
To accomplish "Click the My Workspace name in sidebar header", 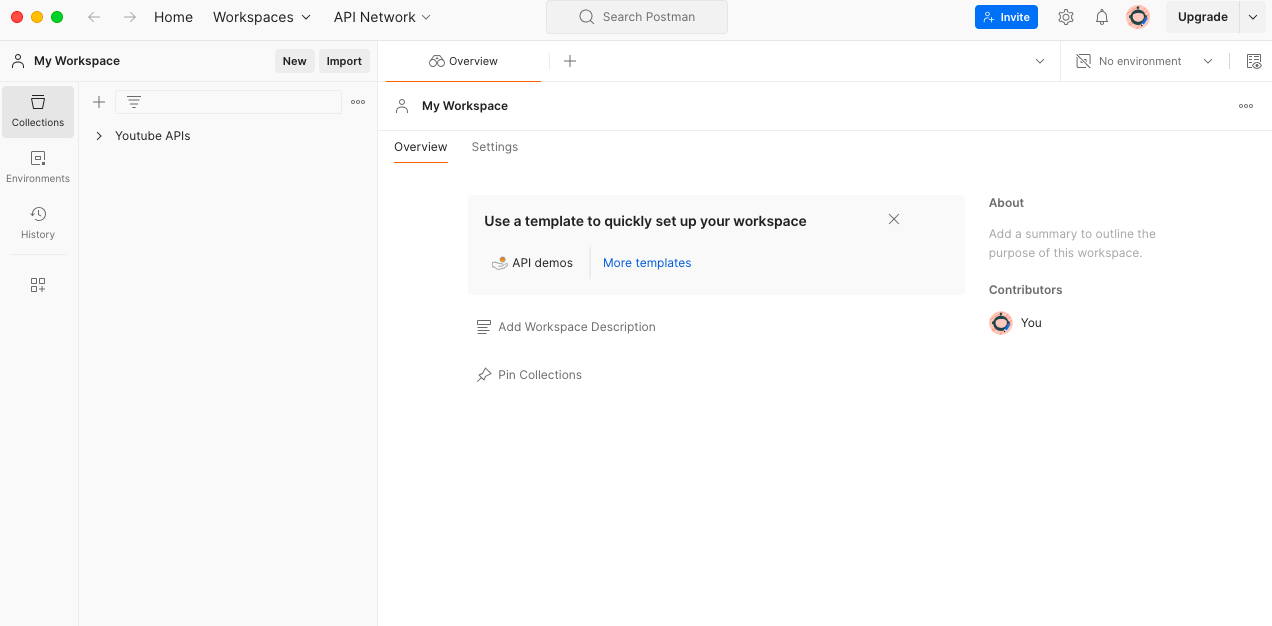I will click(77, 61).
